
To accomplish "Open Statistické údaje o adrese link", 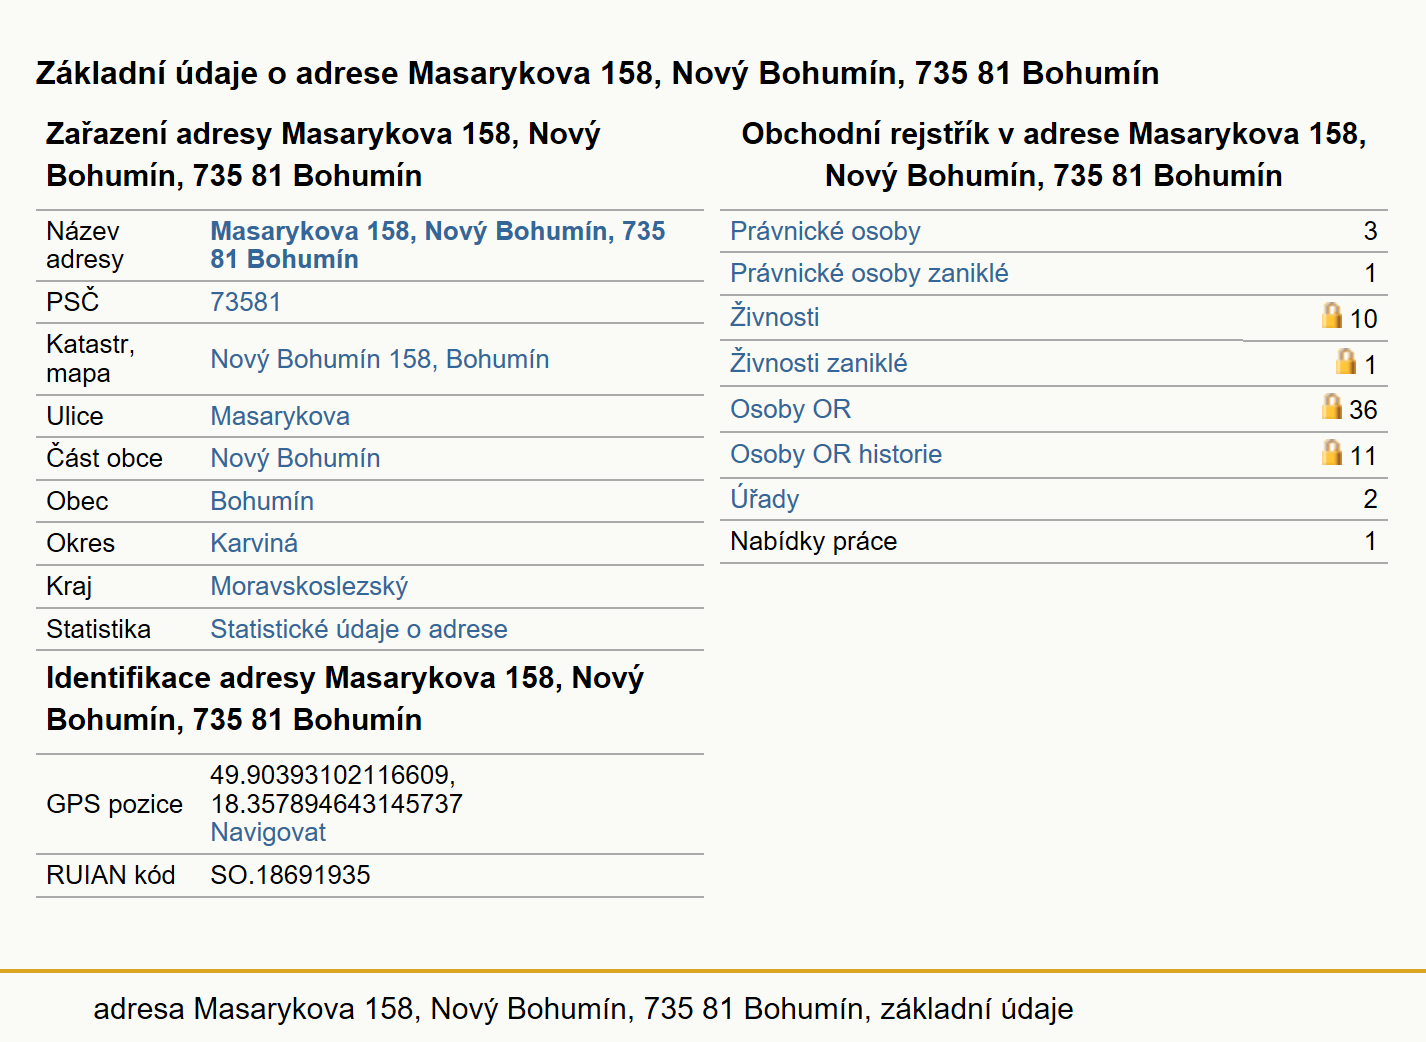I will point(358,629).
